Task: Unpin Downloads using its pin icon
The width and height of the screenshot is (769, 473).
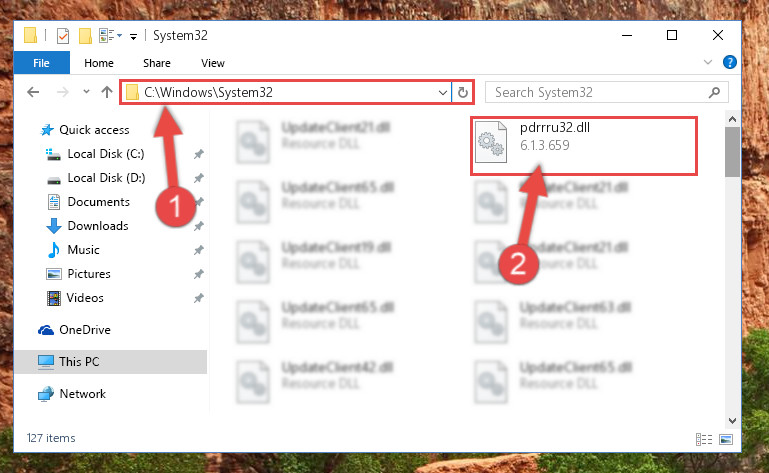Action: click(x=198, y=226)
